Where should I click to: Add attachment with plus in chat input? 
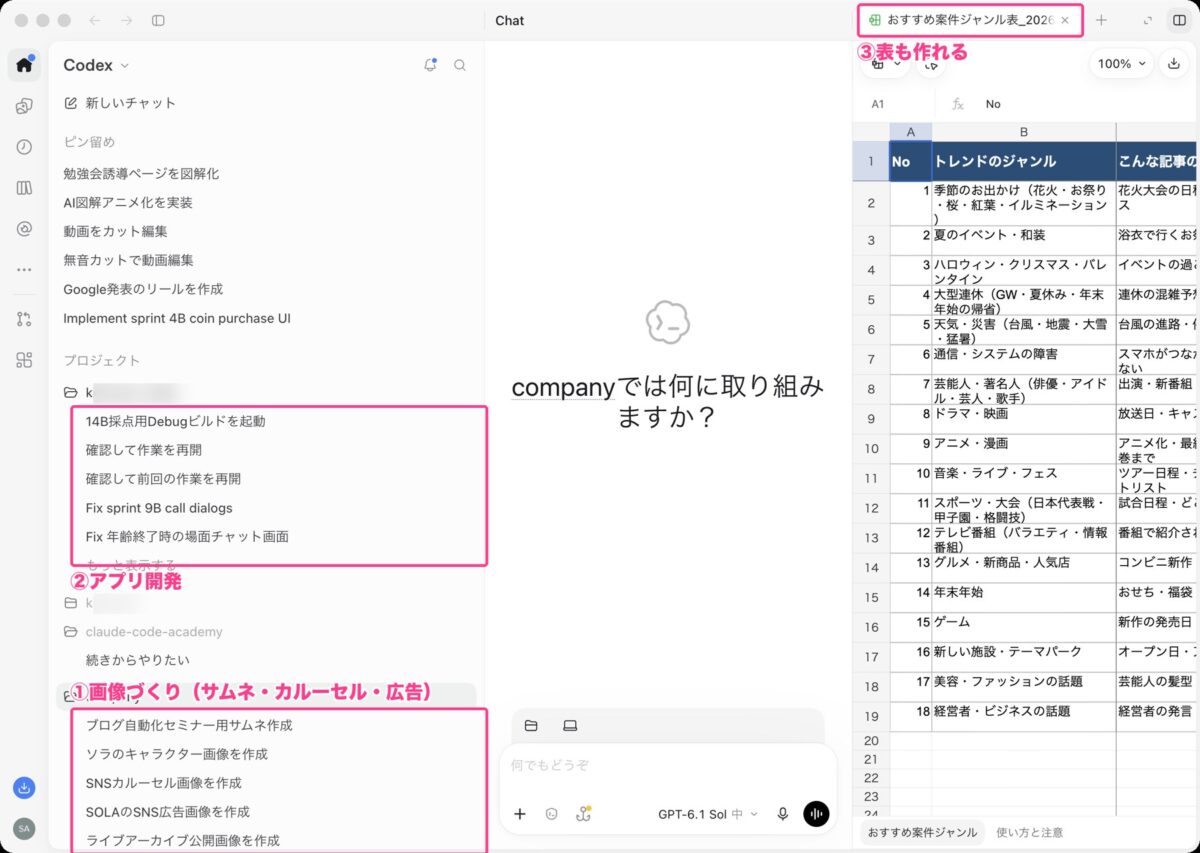[520, 814]
